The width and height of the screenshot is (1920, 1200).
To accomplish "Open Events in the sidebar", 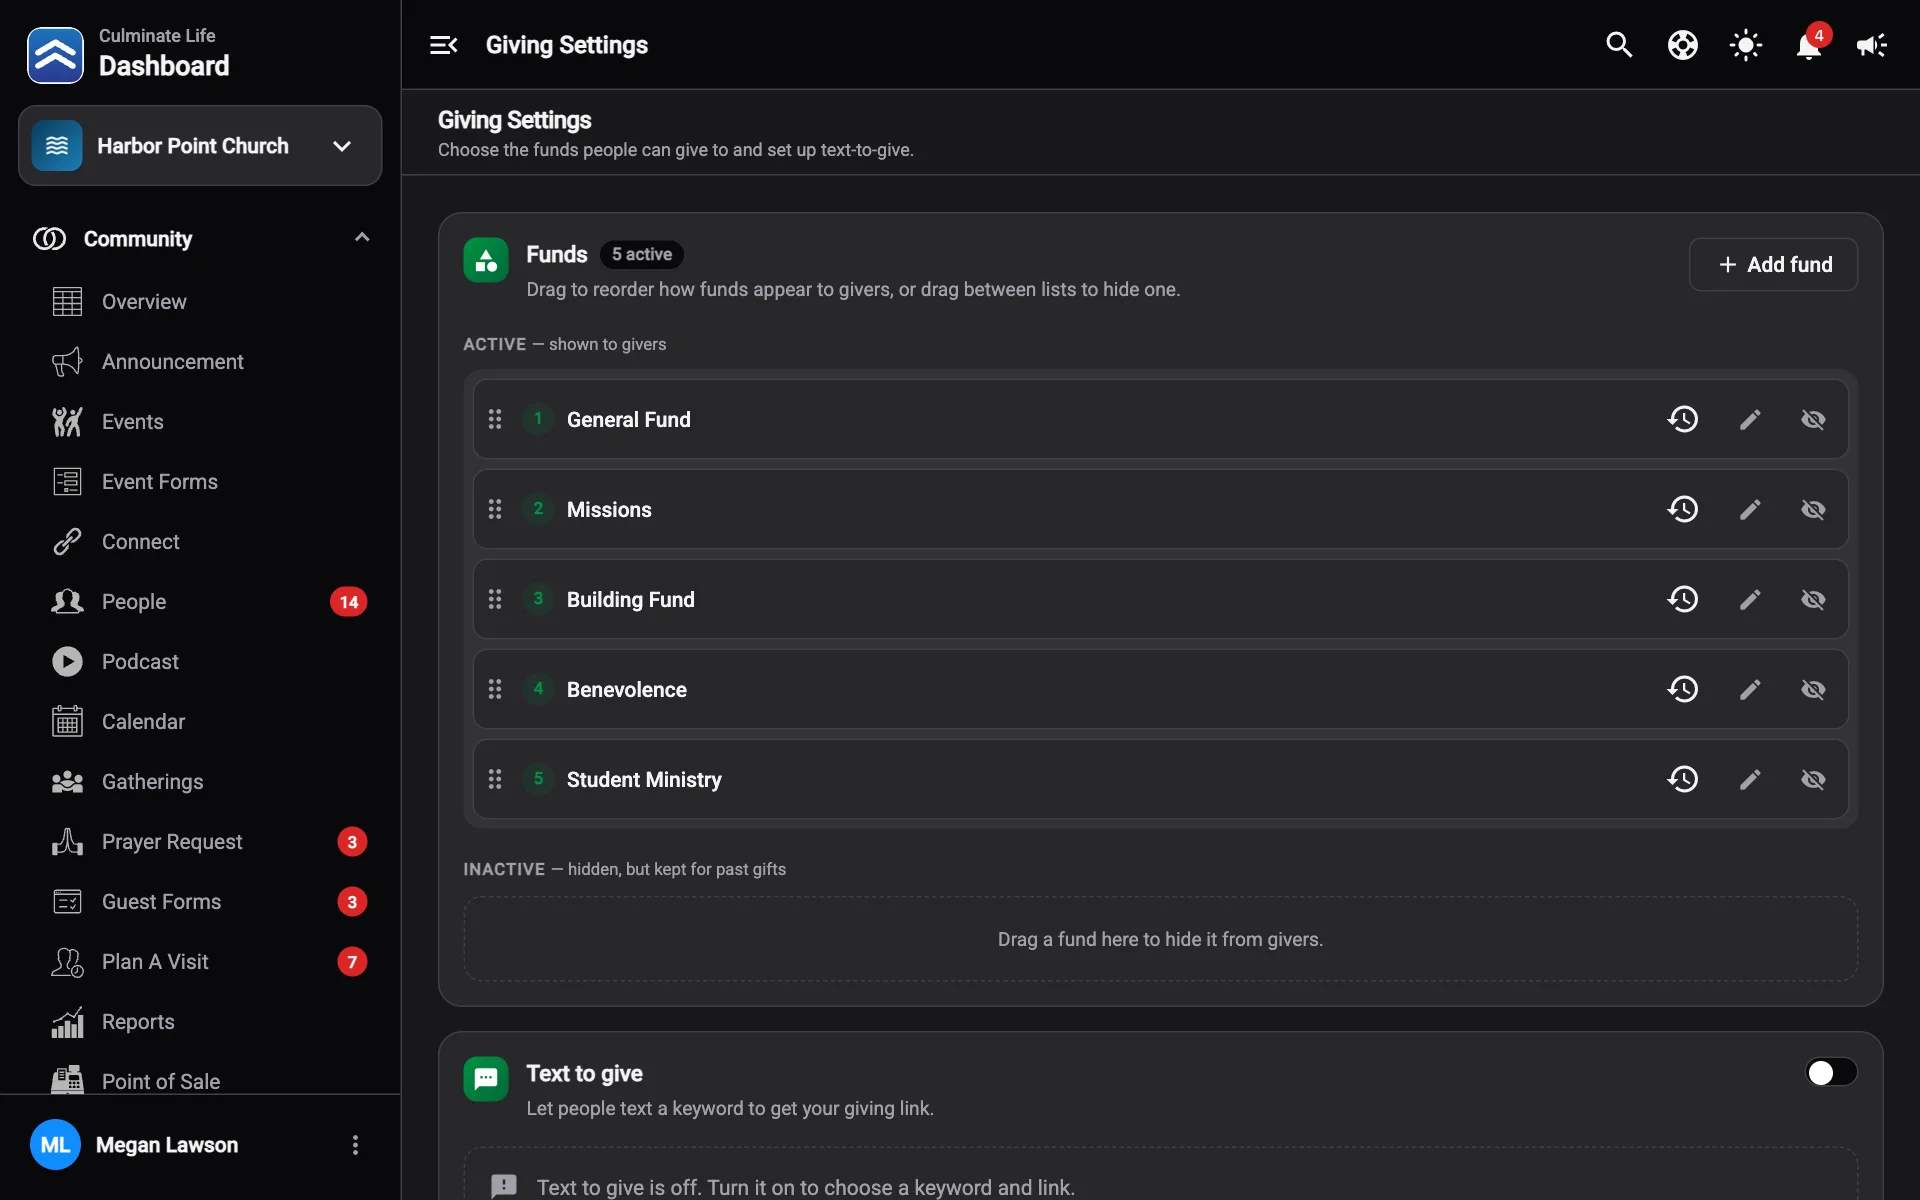I will [x=200, y=422].
